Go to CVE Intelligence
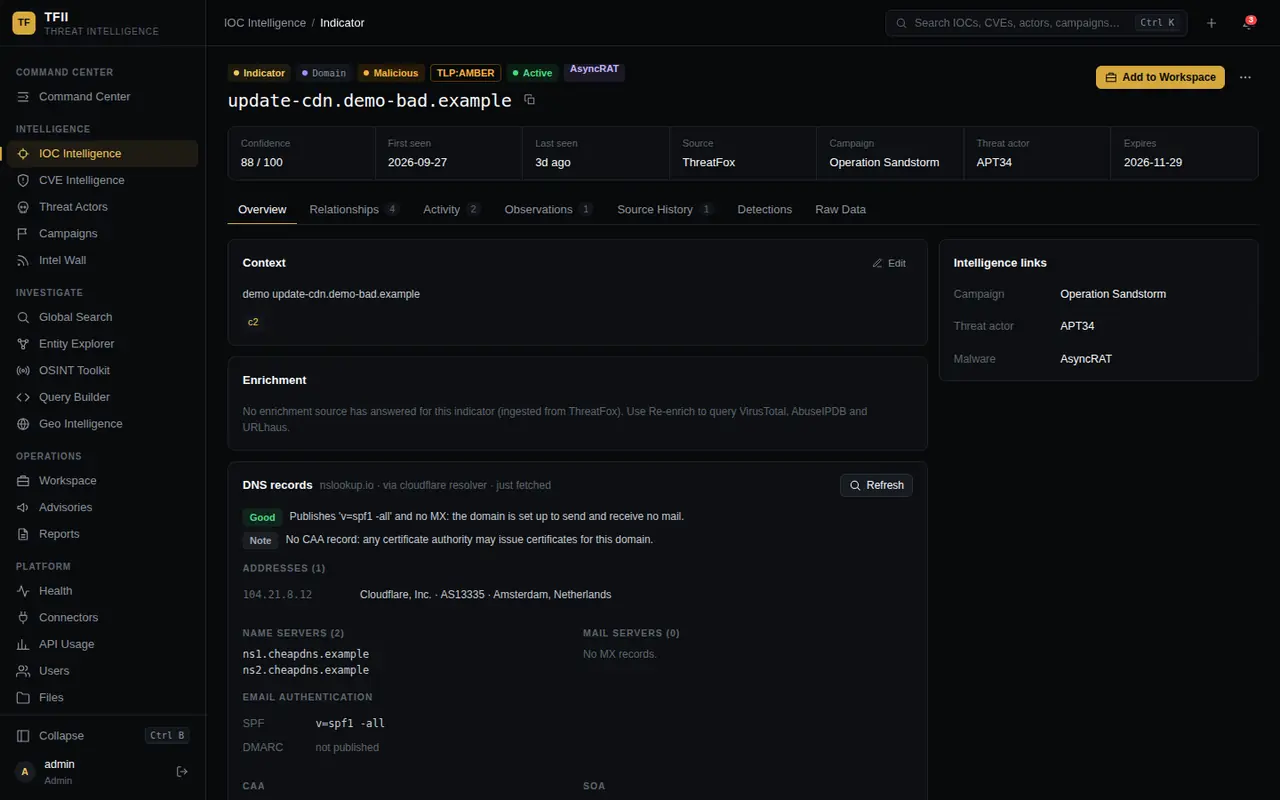1280x800 pixels. (x=103, y=180)
